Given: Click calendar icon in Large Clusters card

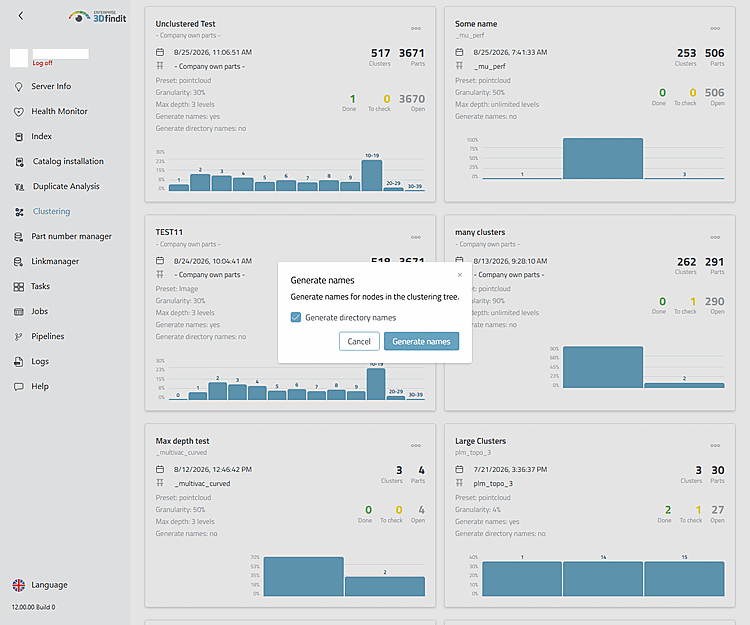Looking at the screenshot, I should (460, 469).
